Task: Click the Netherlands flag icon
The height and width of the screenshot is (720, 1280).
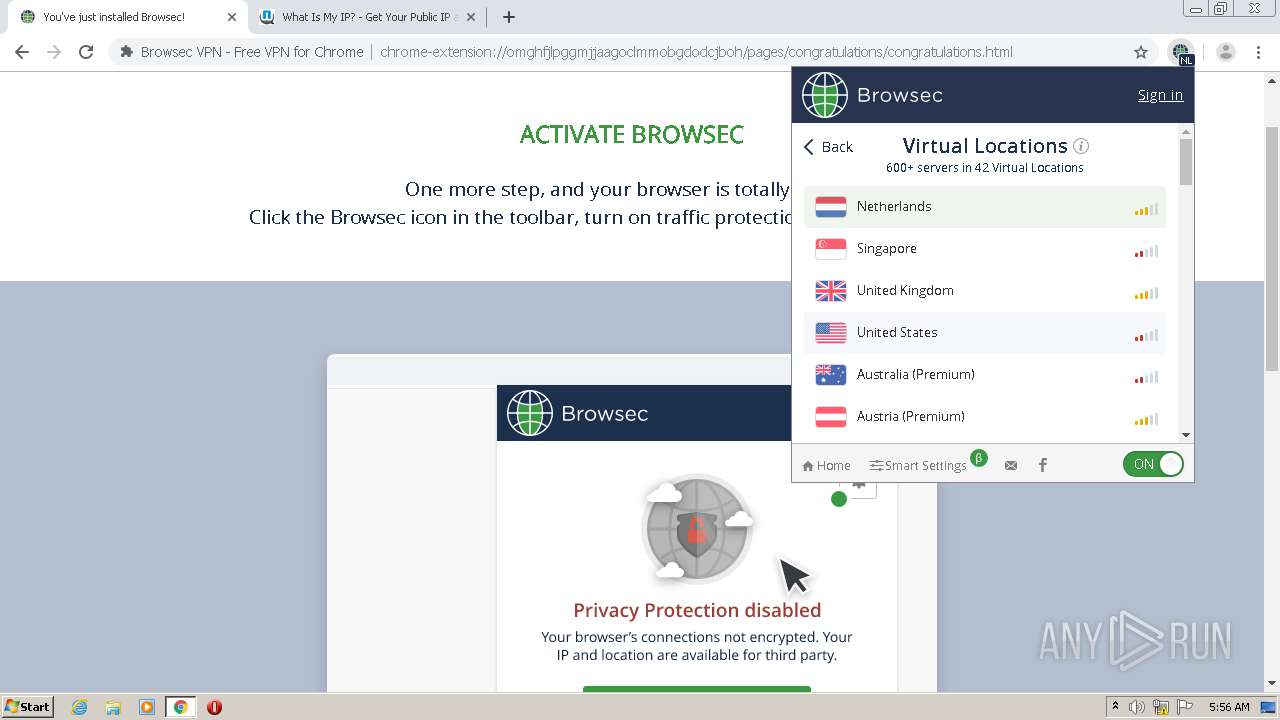Action: 831,207
